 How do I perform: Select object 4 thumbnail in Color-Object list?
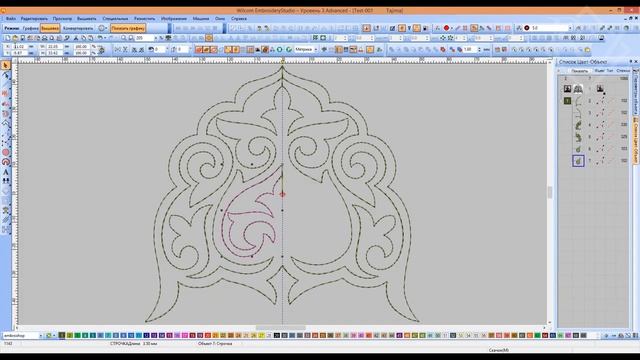(578, 125)
